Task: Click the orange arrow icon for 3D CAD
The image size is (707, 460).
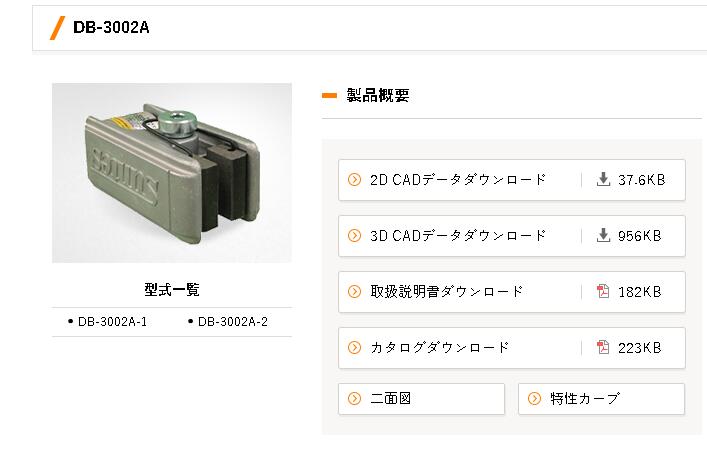Action: [x=354, y=236]
